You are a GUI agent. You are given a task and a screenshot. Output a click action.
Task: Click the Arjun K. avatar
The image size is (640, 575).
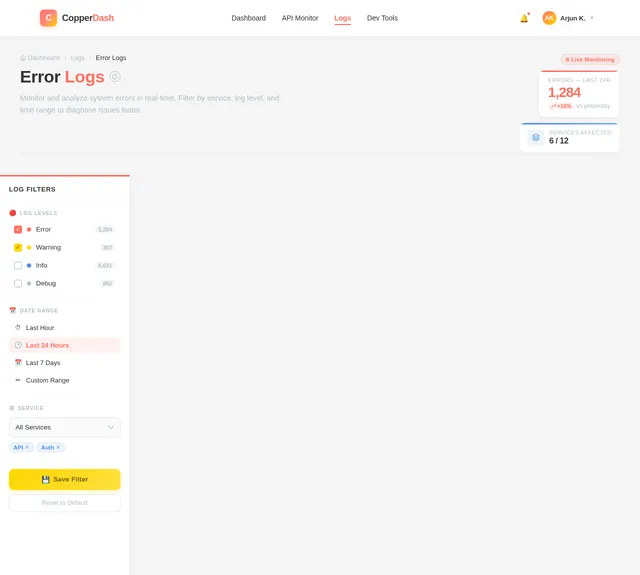click(x=549, y=18)
